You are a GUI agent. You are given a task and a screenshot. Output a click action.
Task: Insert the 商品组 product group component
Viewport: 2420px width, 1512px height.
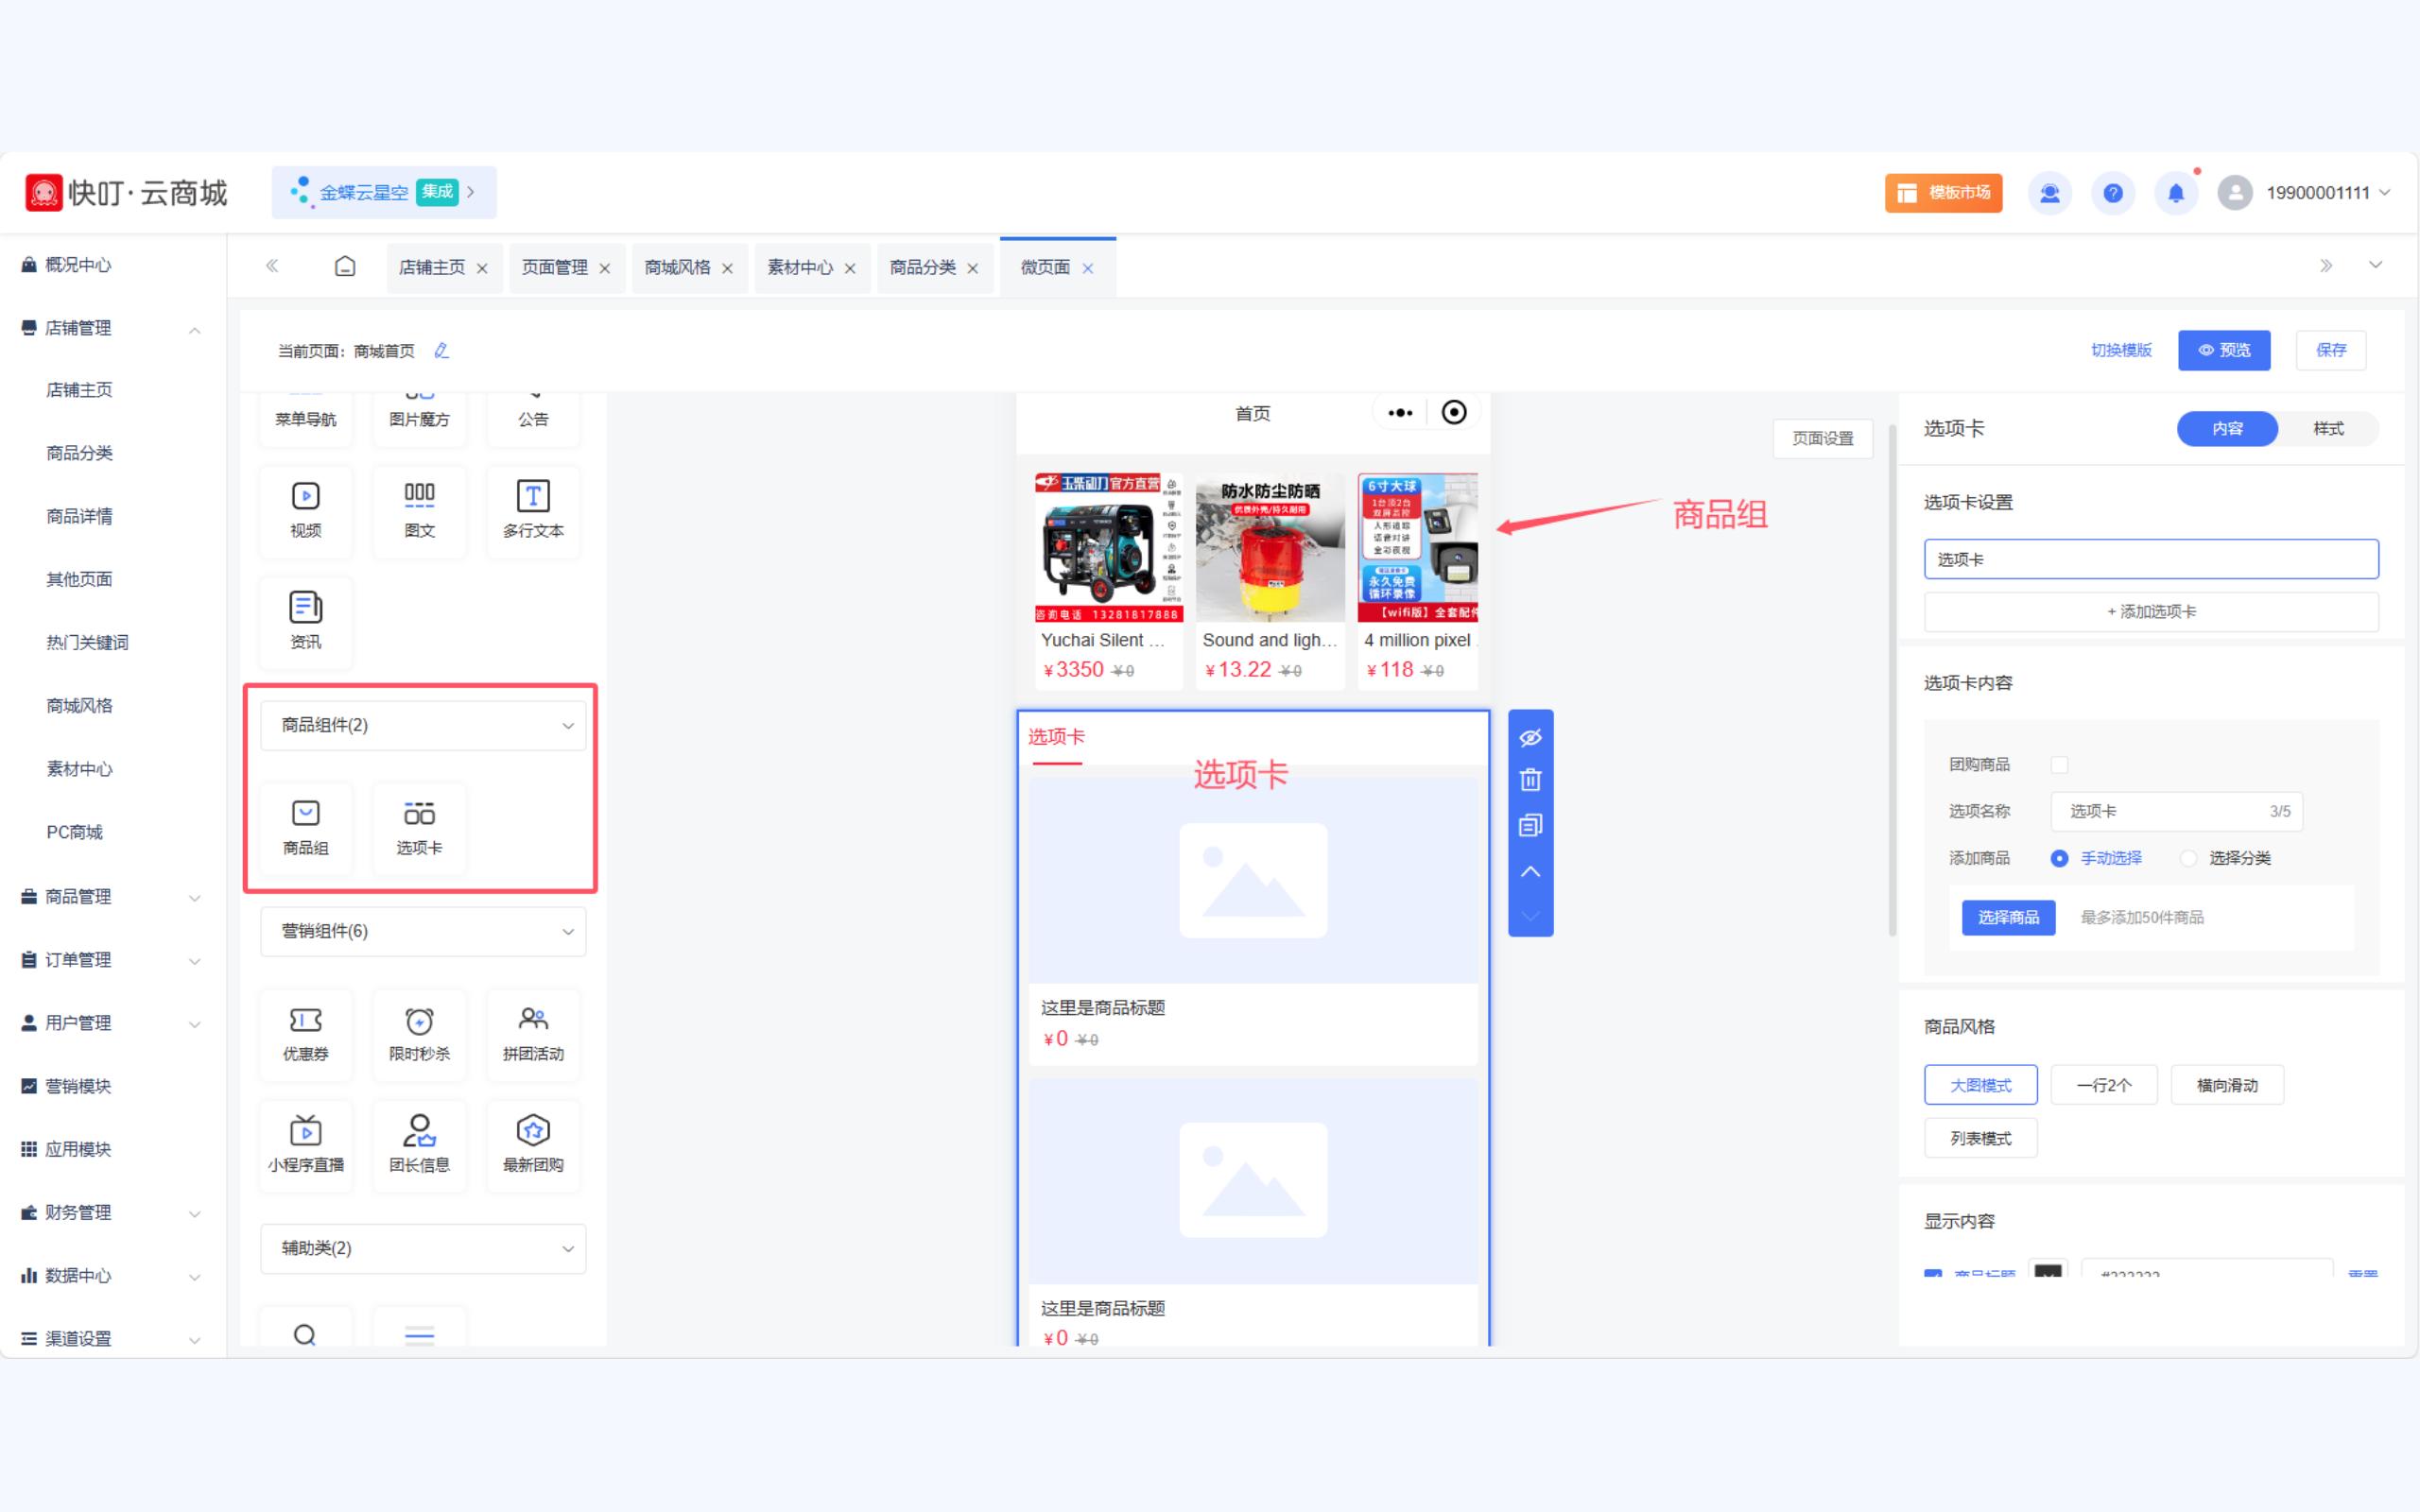coord(305,827)
